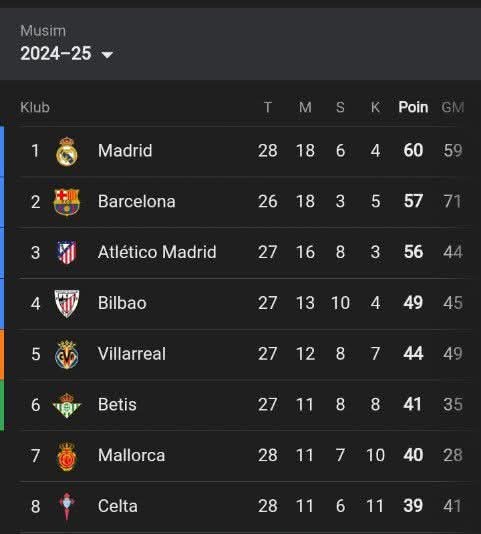This screenshot has height=534, width=481.
Task: Click the dropdown arrow beside 2024–25
Action: pos(107,54)
